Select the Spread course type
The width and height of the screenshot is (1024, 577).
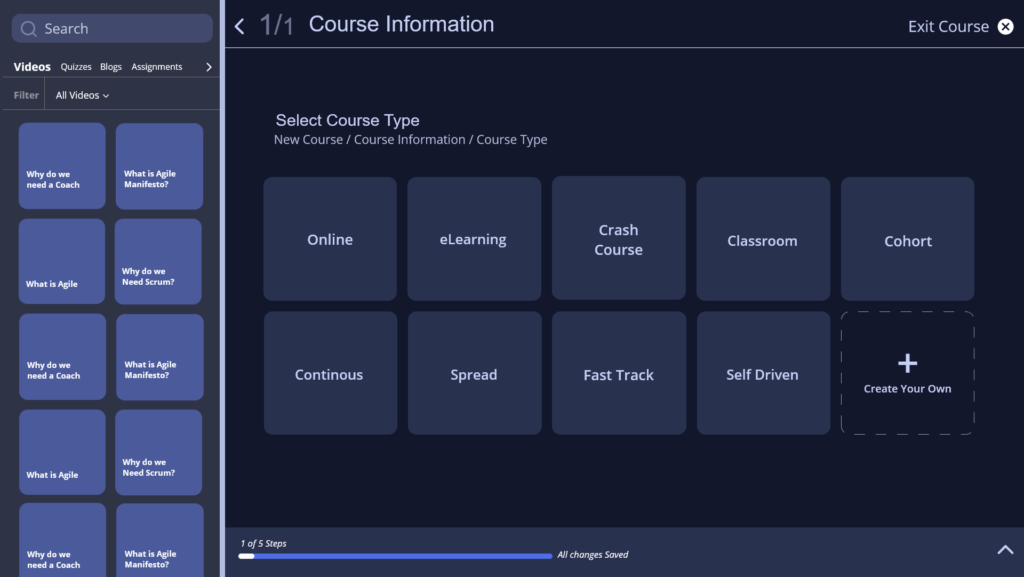[475, 373]
